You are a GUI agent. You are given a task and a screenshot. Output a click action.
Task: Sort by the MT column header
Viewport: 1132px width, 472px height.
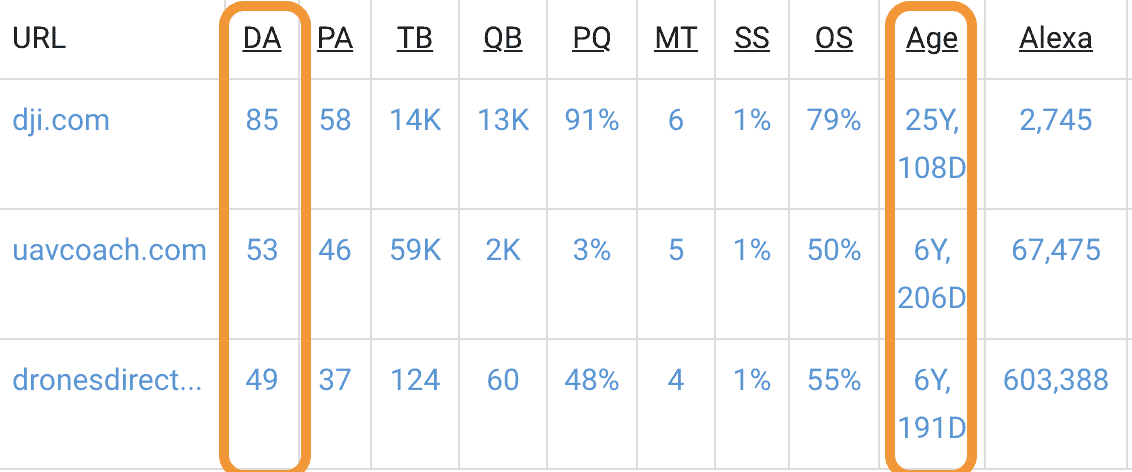(676, 39)
